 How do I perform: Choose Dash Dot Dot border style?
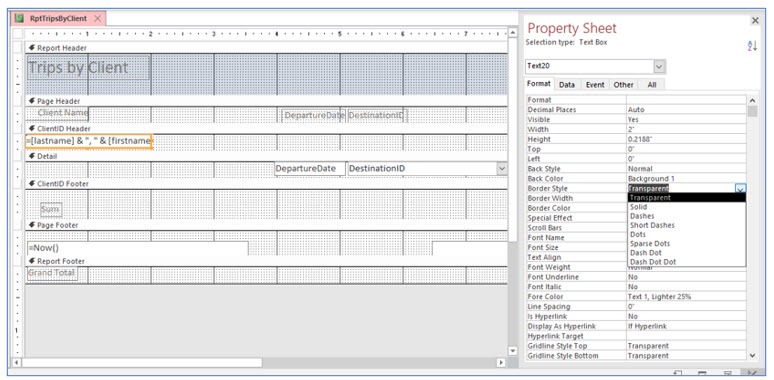coord(686,262)
